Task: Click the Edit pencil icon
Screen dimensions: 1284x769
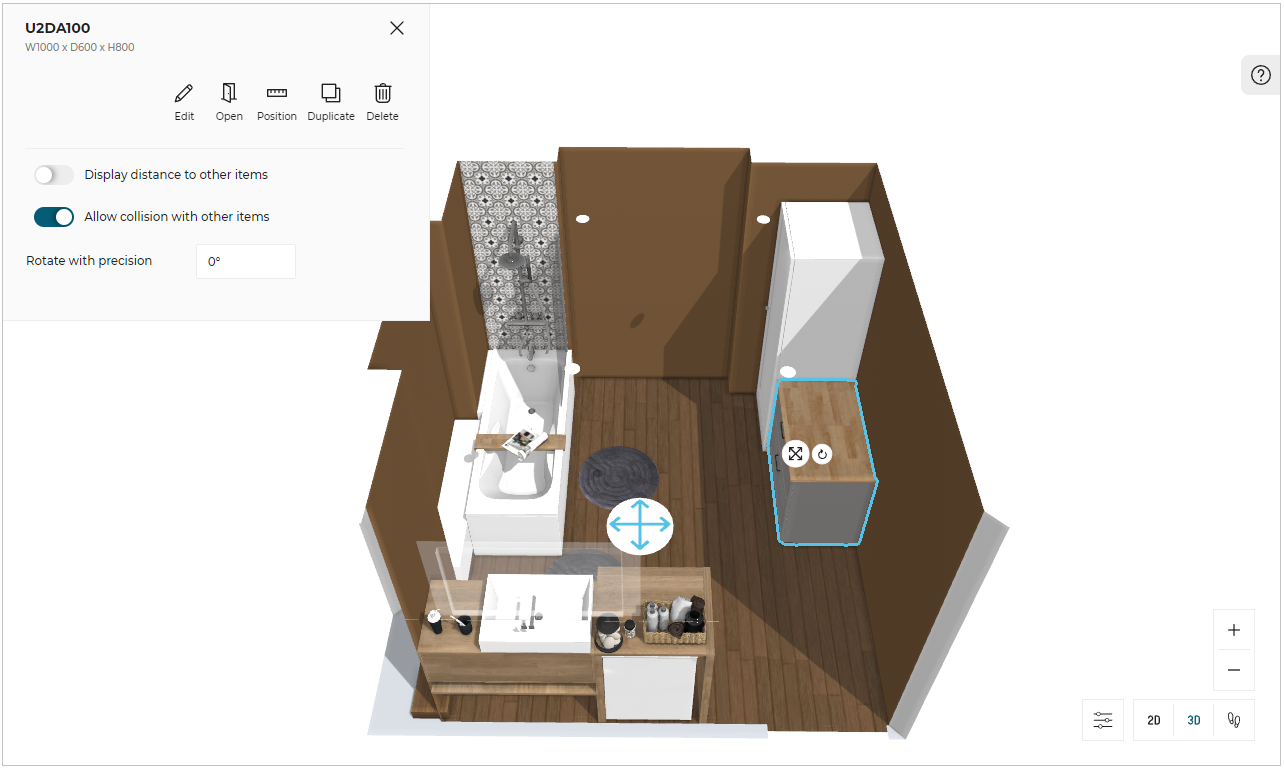Action: (x=184, y=102)
